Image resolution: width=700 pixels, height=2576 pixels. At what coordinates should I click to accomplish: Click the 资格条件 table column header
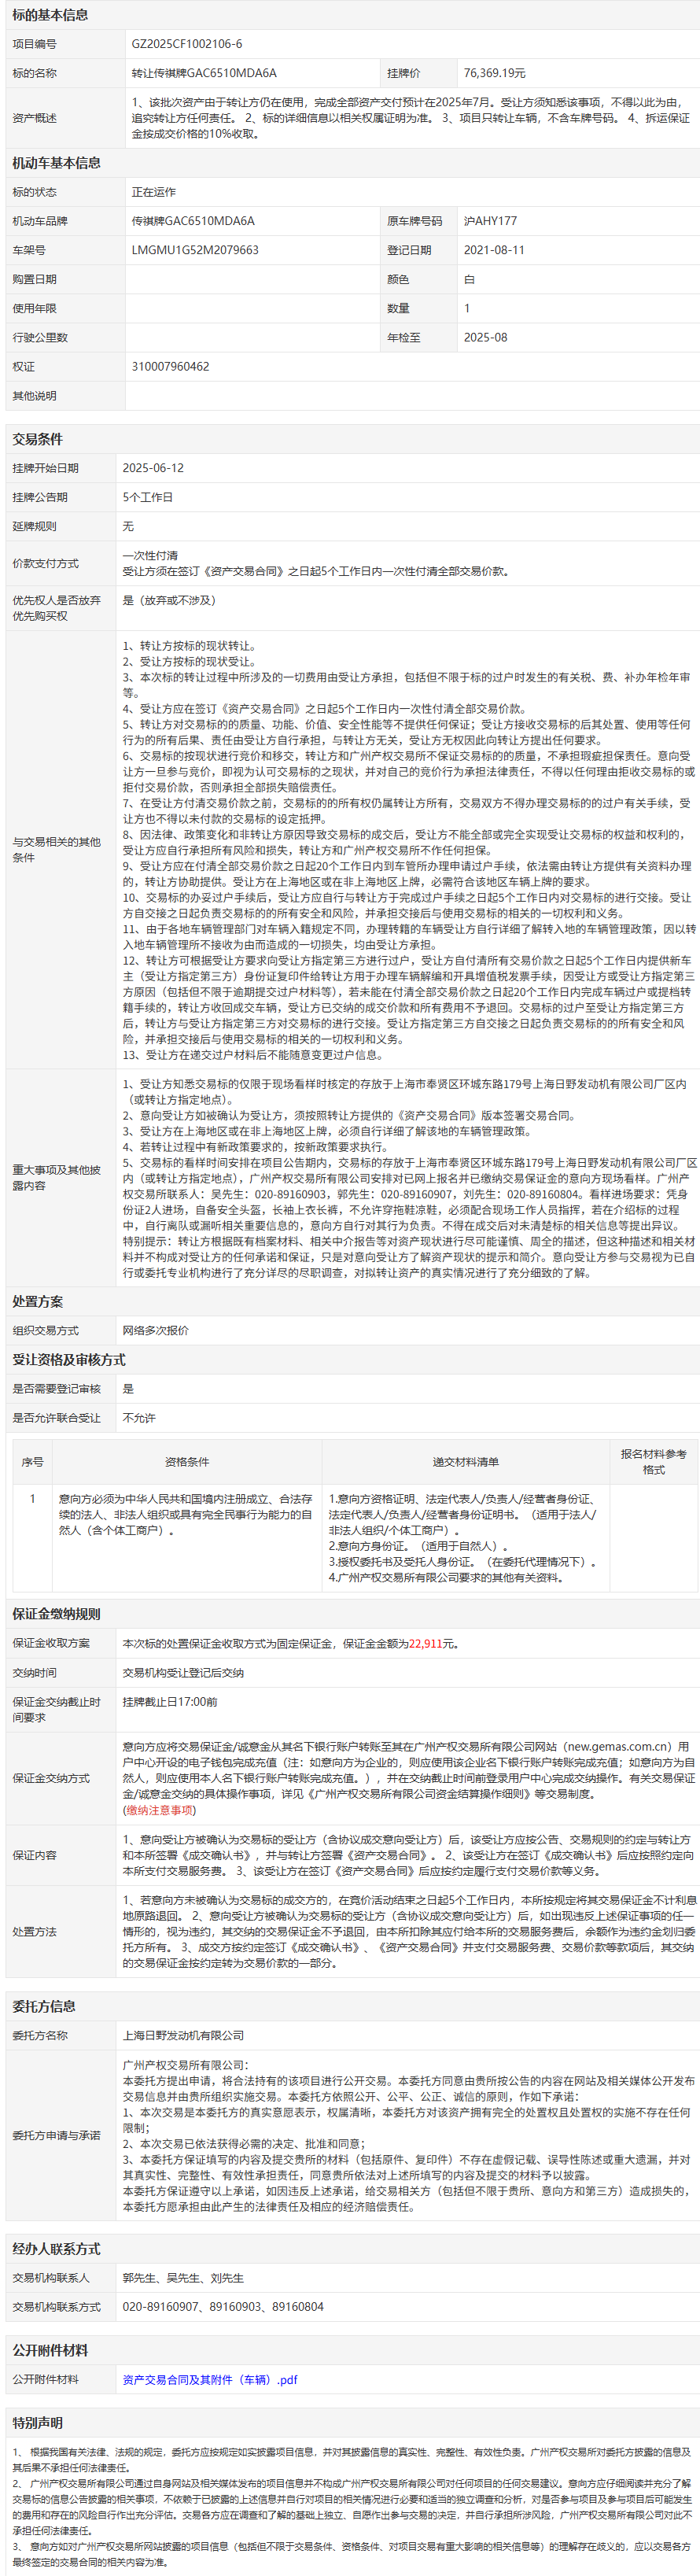click(187, 1461)
